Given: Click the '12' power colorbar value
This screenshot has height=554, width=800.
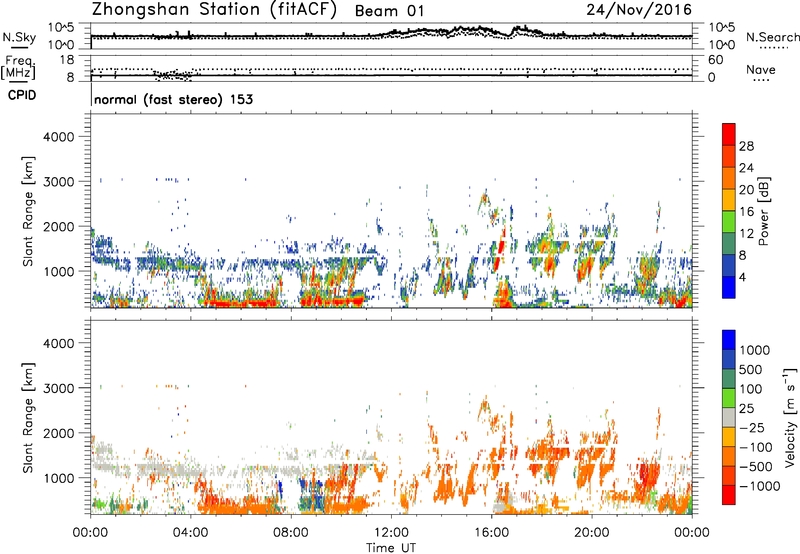Looking at the screenshot, I should (746, 234).
